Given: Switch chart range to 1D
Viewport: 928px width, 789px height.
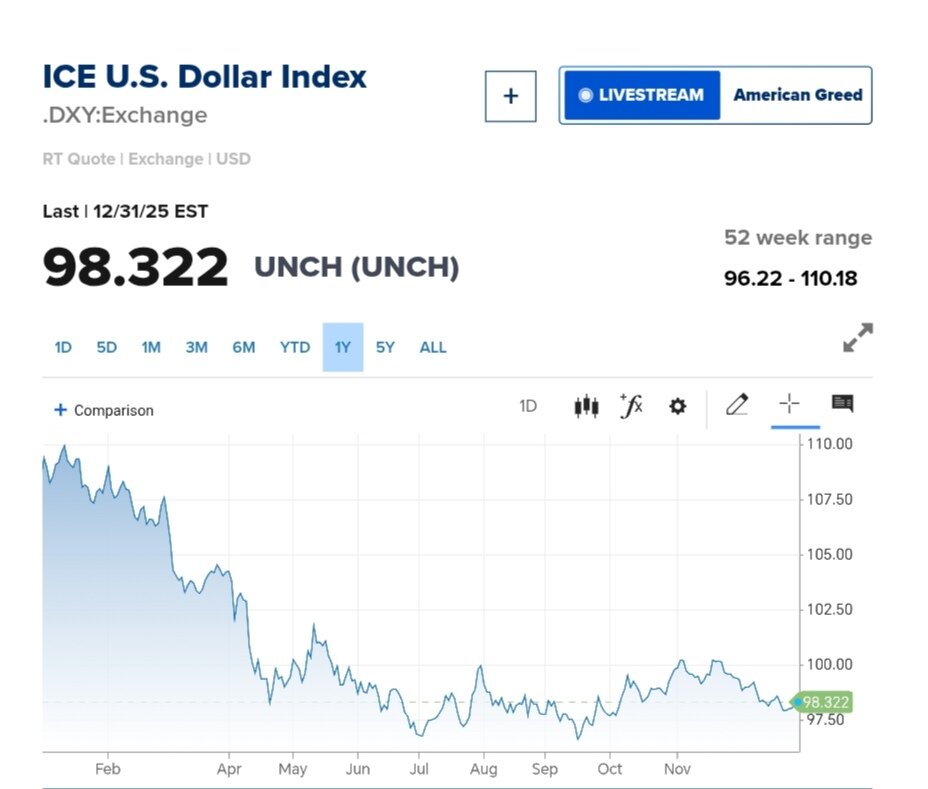Looking at the screenshot, I should click(63, 348).
